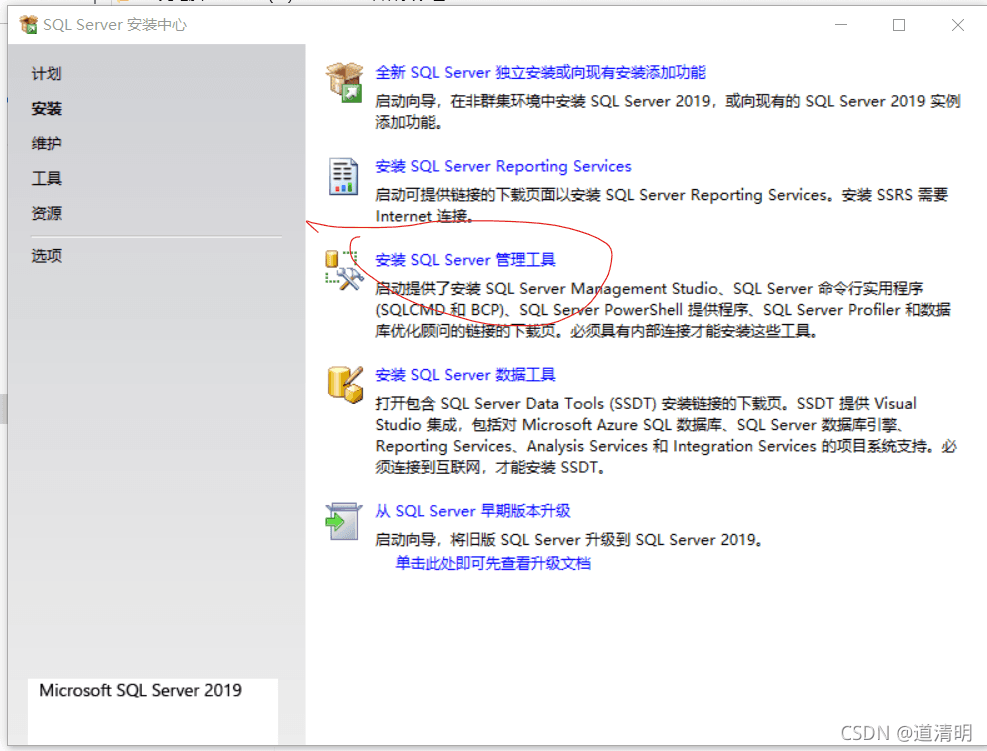Click 从 SQL Server 早期版本升级 link
987x751 pixels.
[473, 511]
